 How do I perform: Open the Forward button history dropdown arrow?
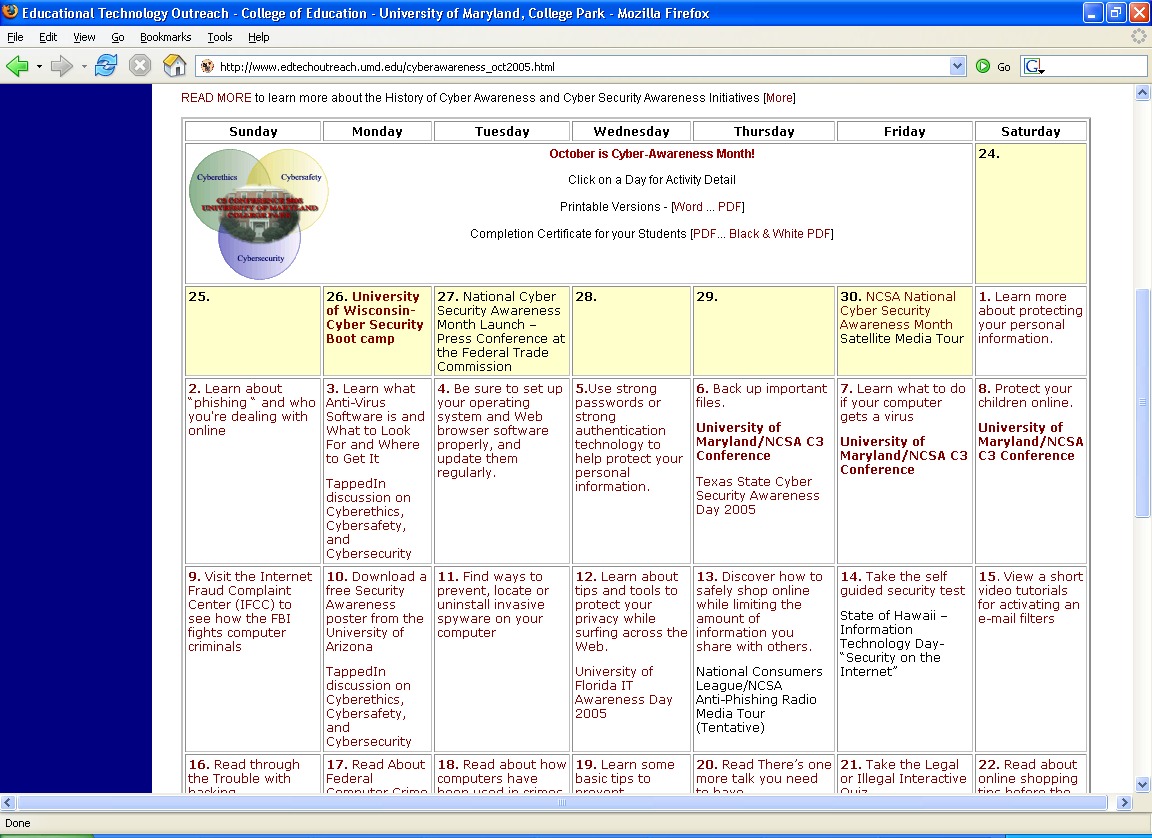tap(84, 66)
